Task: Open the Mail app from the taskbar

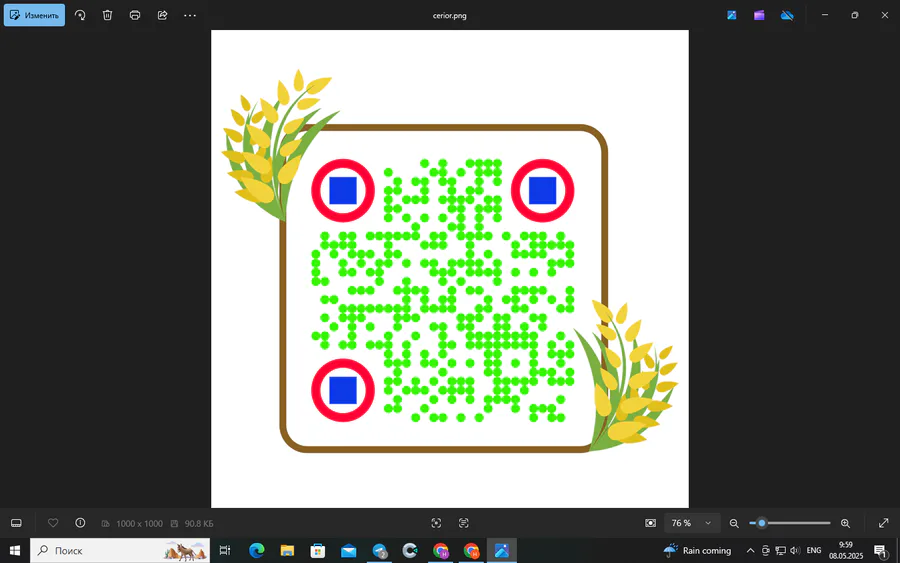Action: (348, 550)
